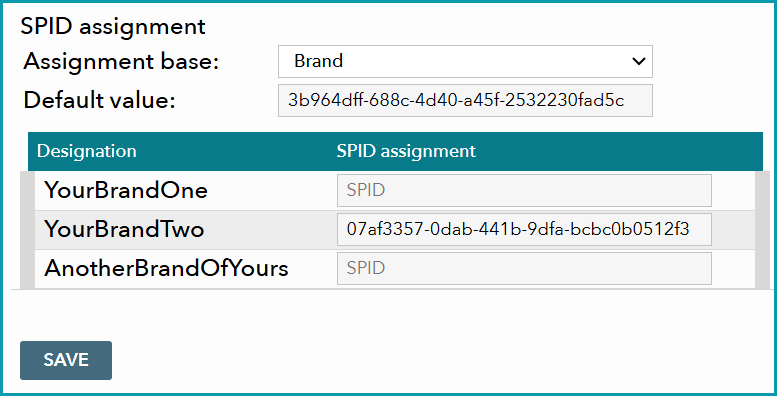The height and width of the screenshot is (397, 777).
Task: Click the Default value label
Action: pyautogui.click(x=100, y=101)
